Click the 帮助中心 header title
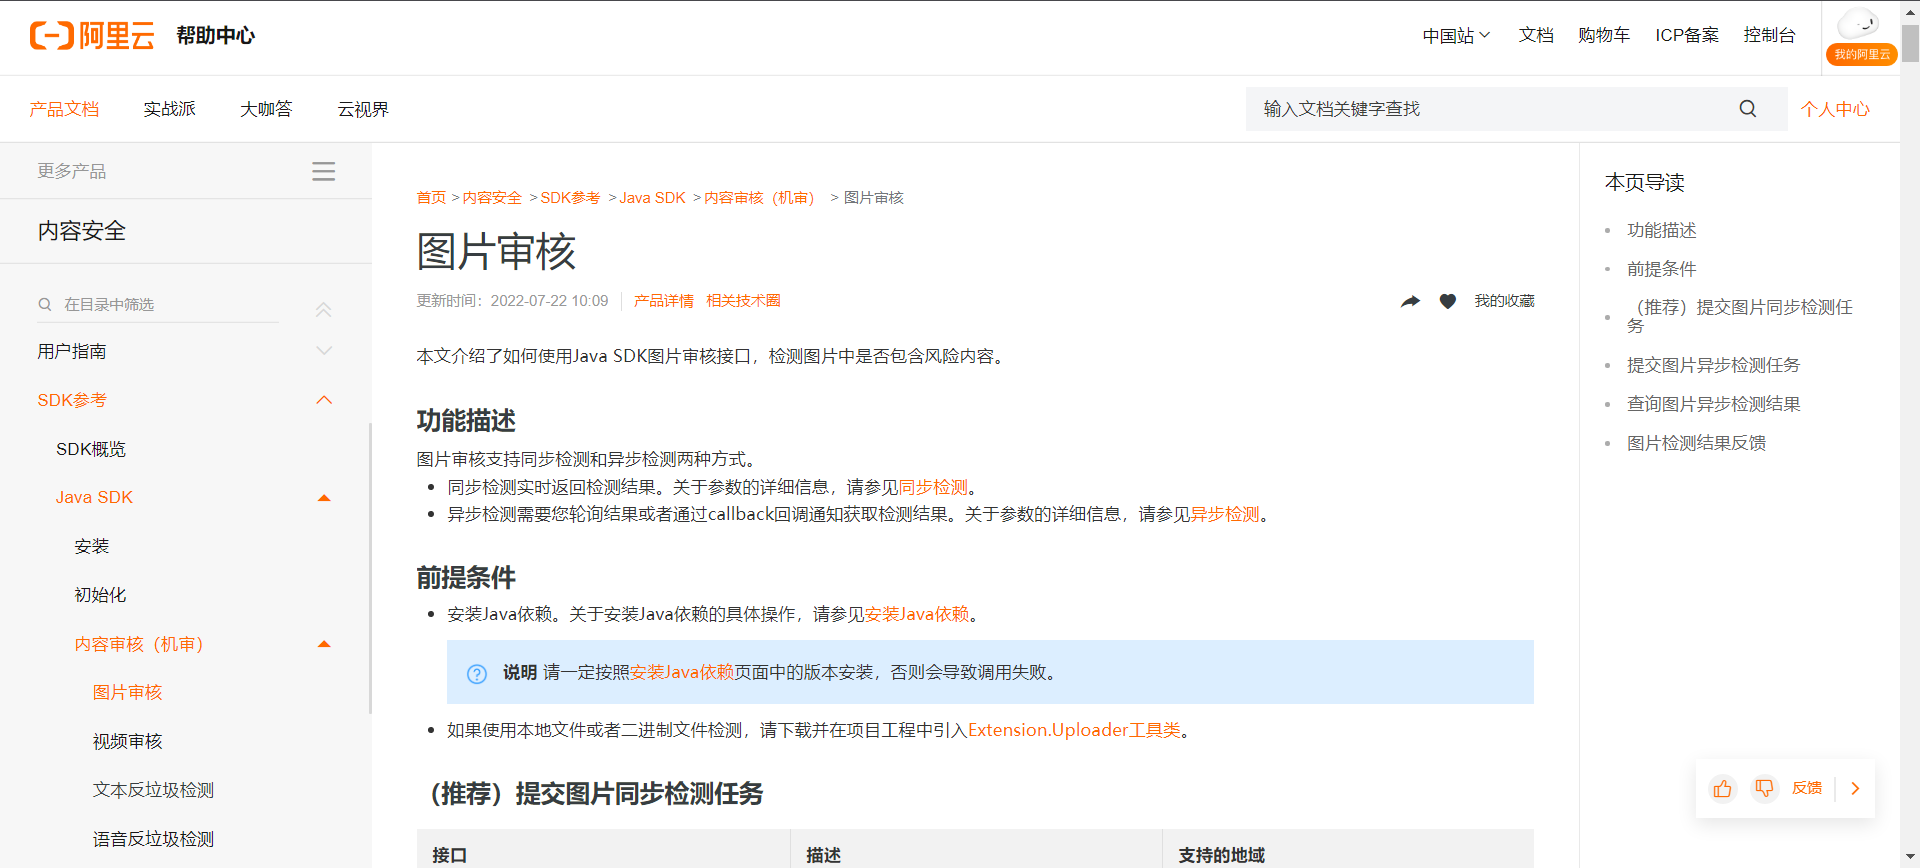This screenshot has height=868, width=1920. pos(215,36)
